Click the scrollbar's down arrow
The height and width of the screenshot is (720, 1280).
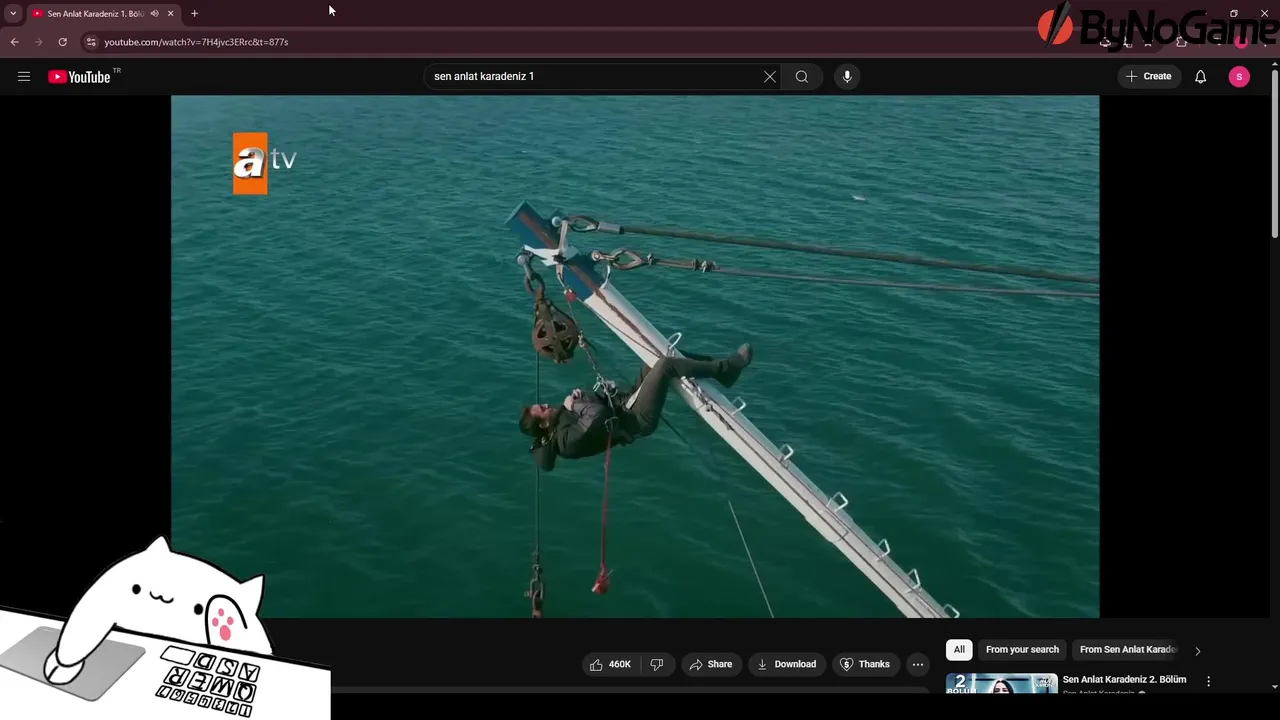(1274, 687)
